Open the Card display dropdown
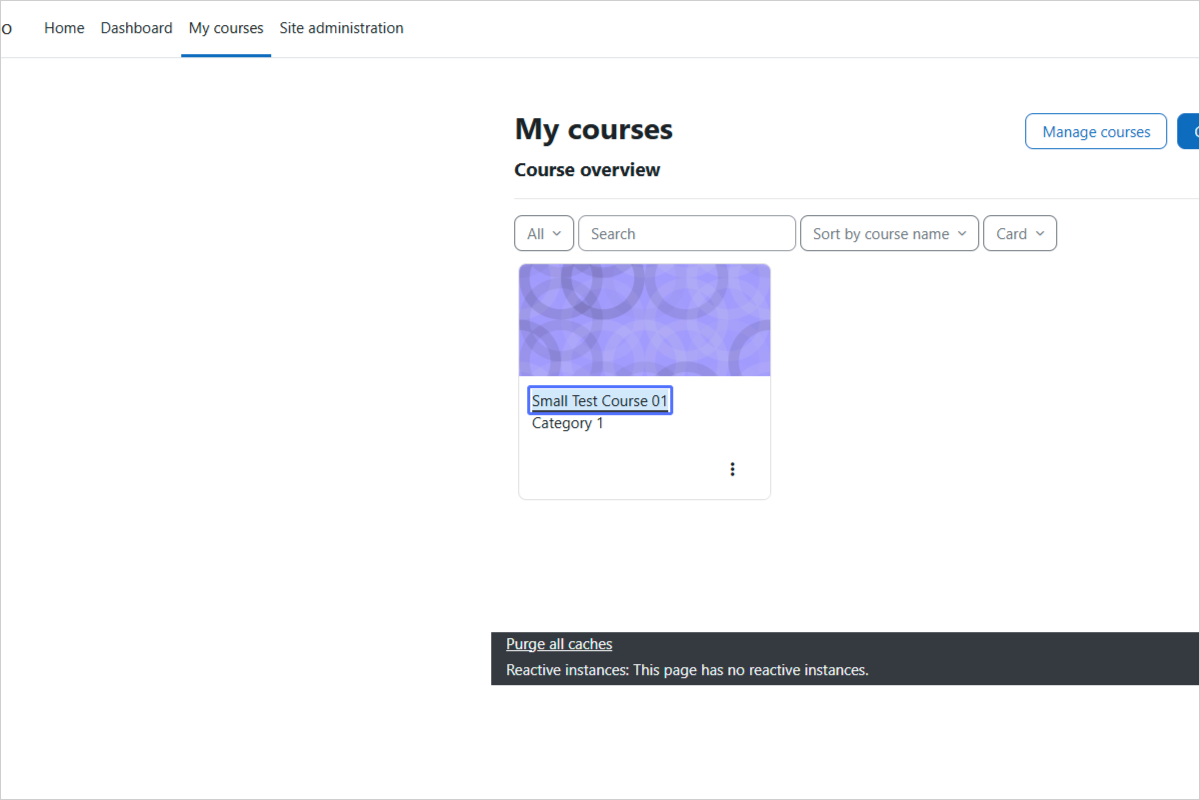 click(1020, 233)
